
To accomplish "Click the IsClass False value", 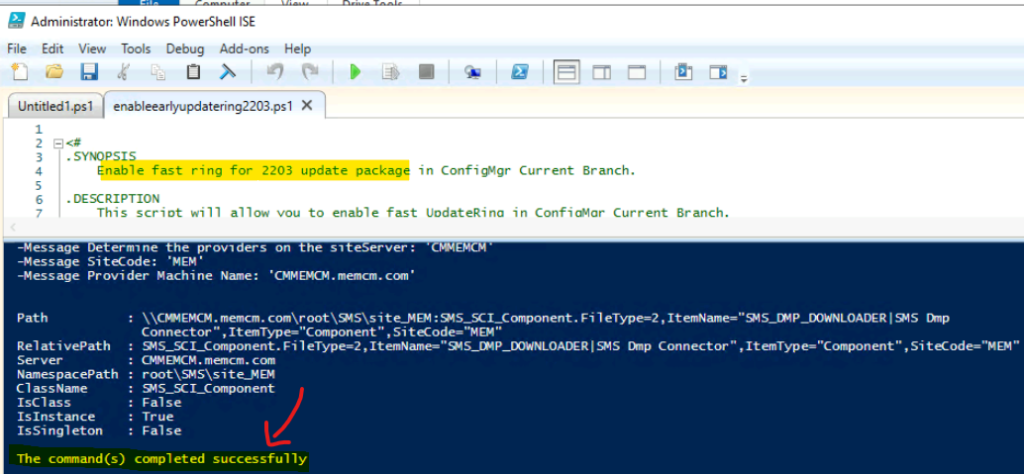I will tap(162, 402).
